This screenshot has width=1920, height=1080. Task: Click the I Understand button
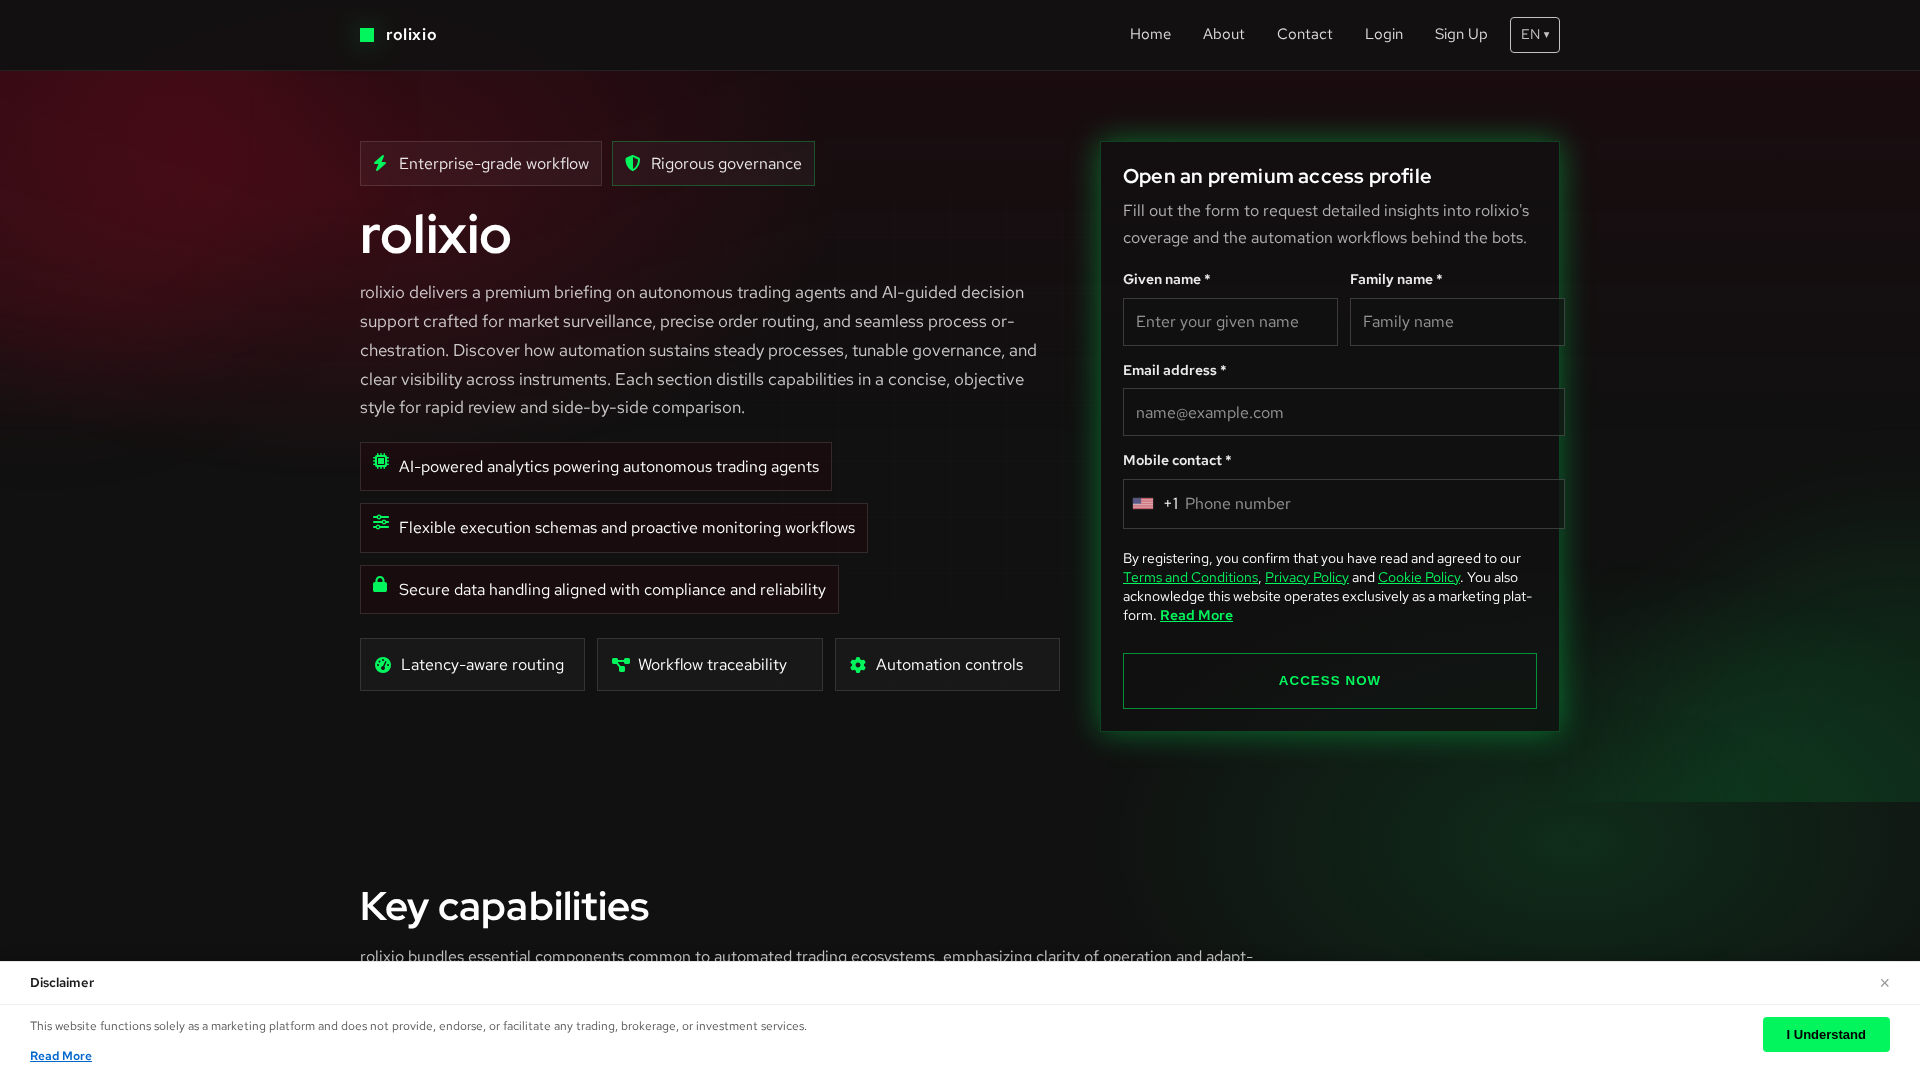pyautogui.click(x=1825, y=1034)
